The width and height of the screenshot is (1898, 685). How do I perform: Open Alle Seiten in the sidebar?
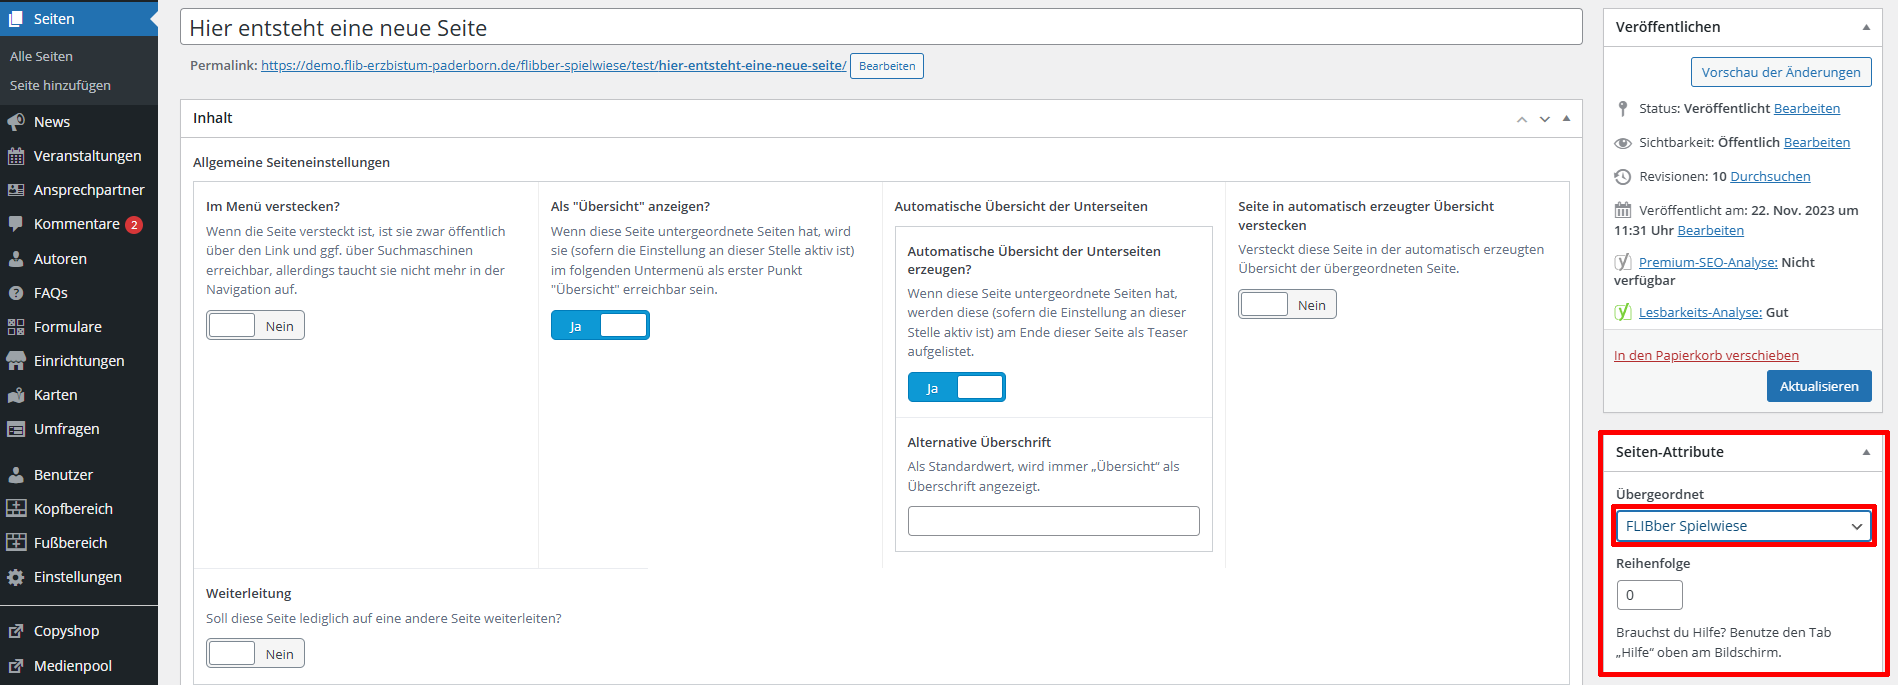coord(41,57)
